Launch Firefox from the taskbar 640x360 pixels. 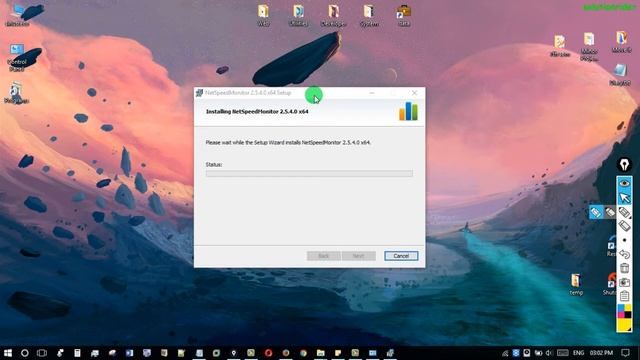tap(286, 353)
